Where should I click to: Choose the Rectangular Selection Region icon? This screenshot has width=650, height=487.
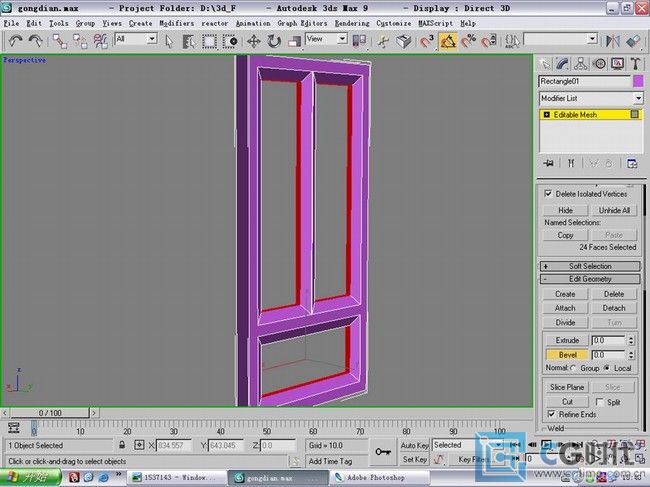pyautogui.click(x=209, y=41)
